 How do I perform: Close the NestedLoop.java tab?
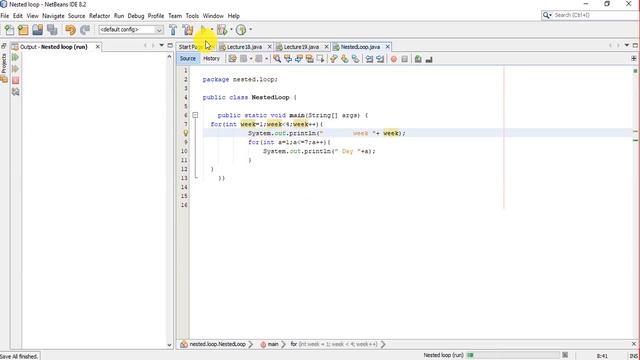387,47
